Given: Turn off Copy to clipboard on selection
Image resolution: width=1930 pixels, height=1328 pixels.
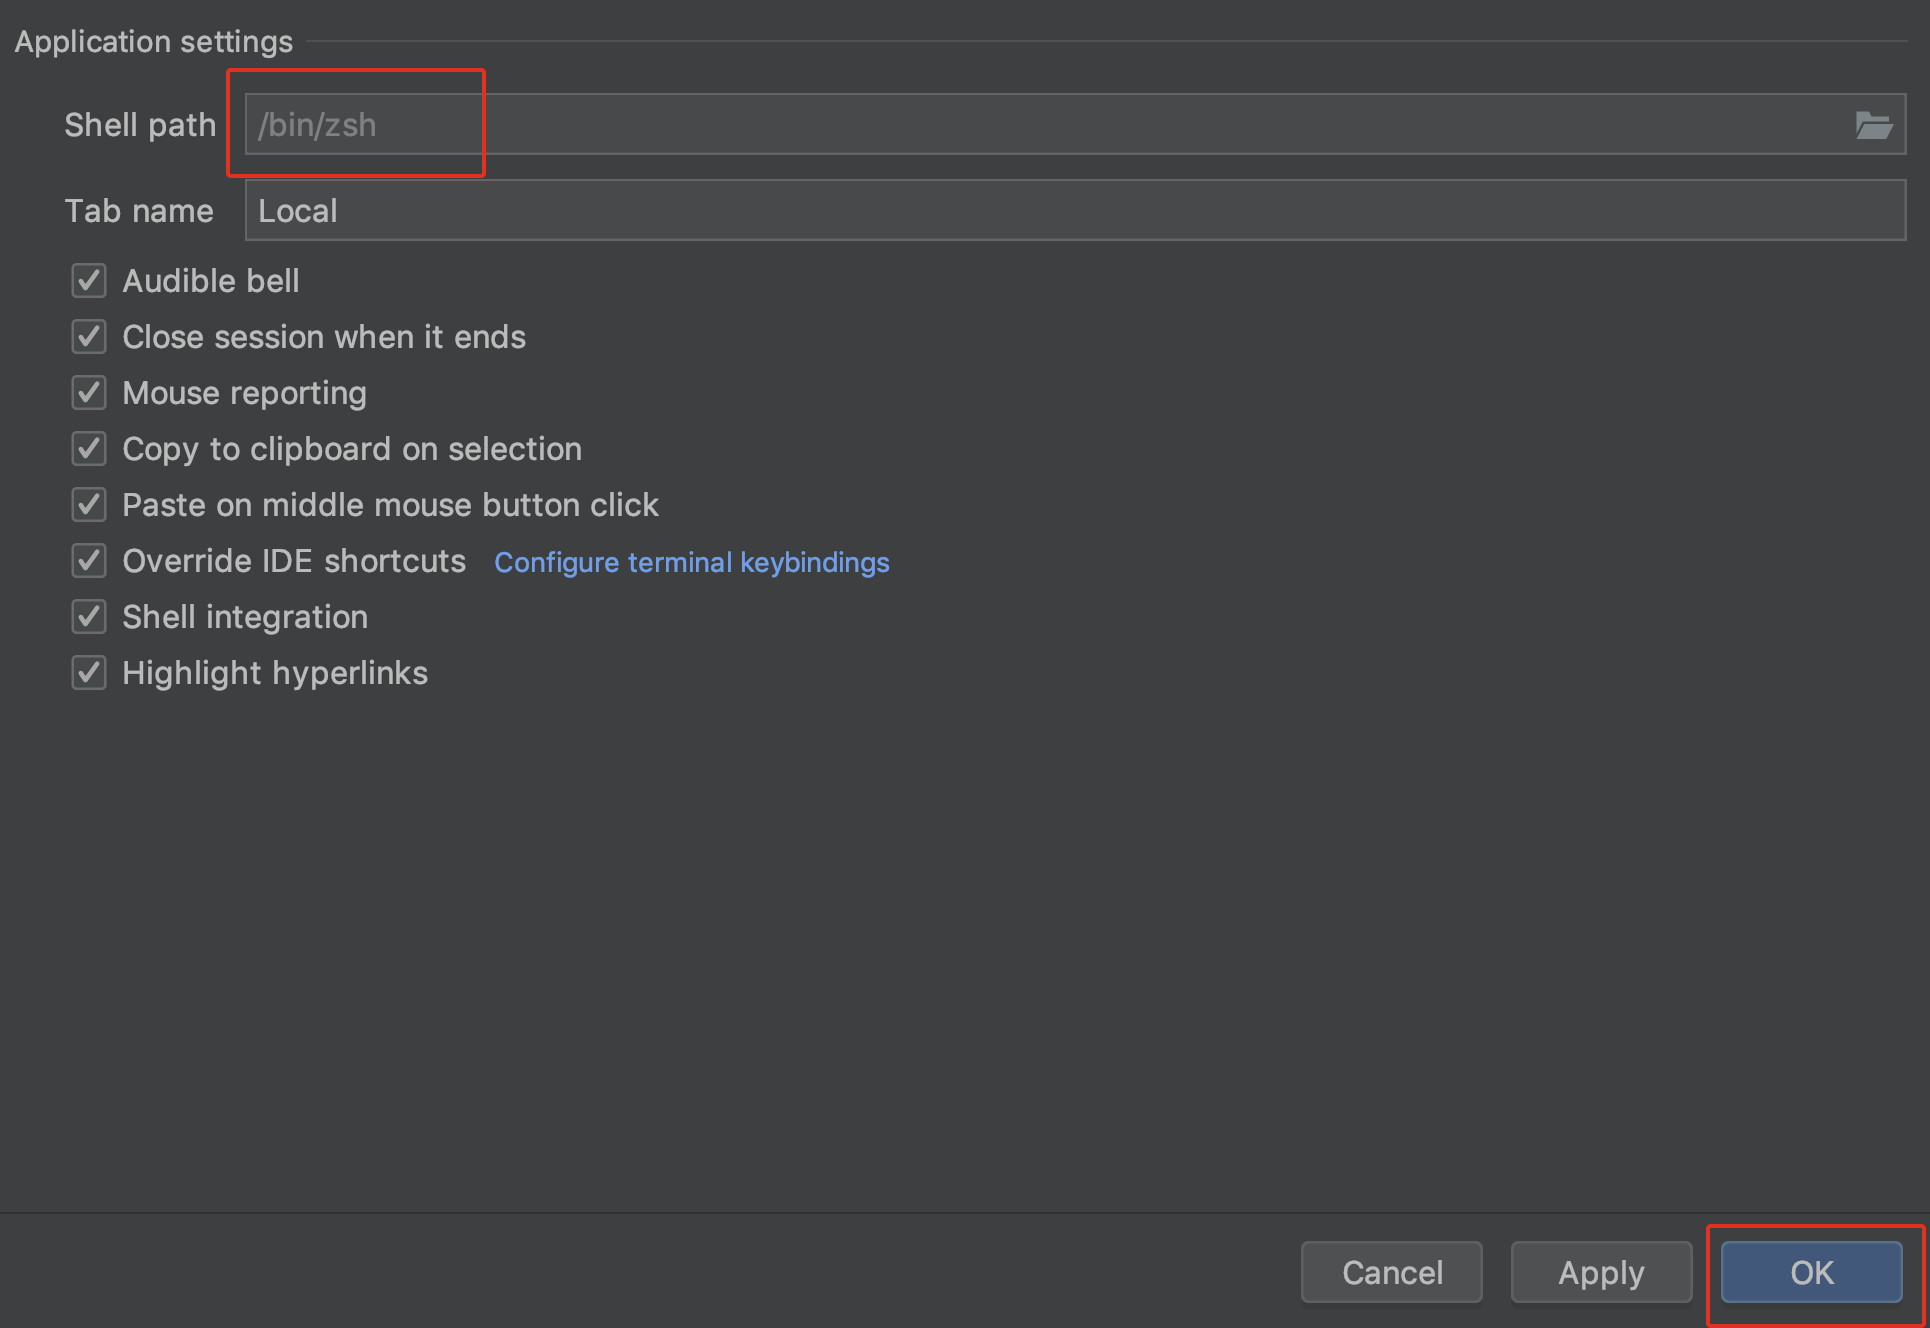Looking at the screenshot, I should [x=89, y=449].
